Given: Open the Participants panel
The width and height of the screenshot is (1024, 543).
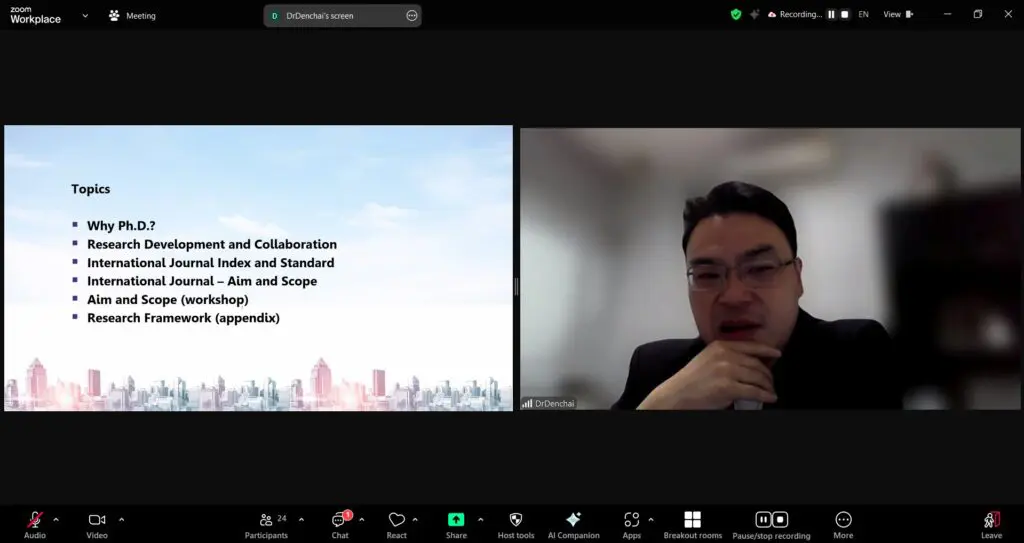Looking at the screenshot, I should click(266, 525).
